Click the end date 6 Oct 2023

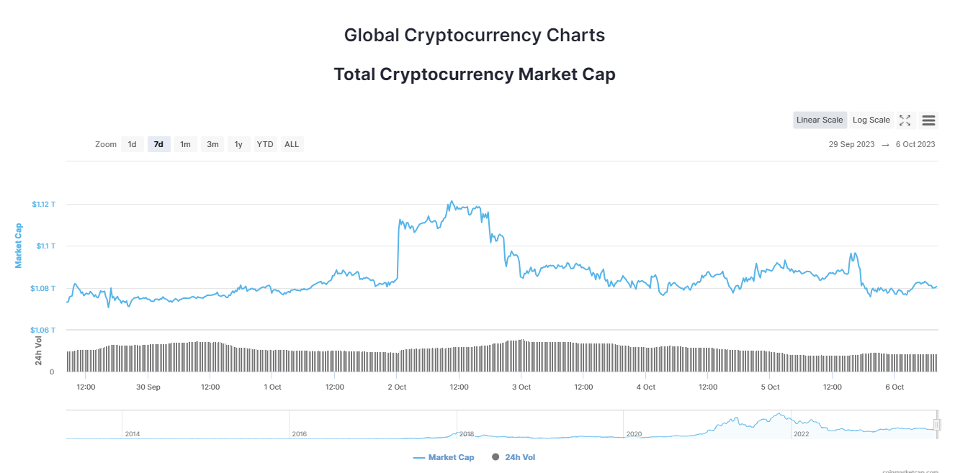[915, 144]
